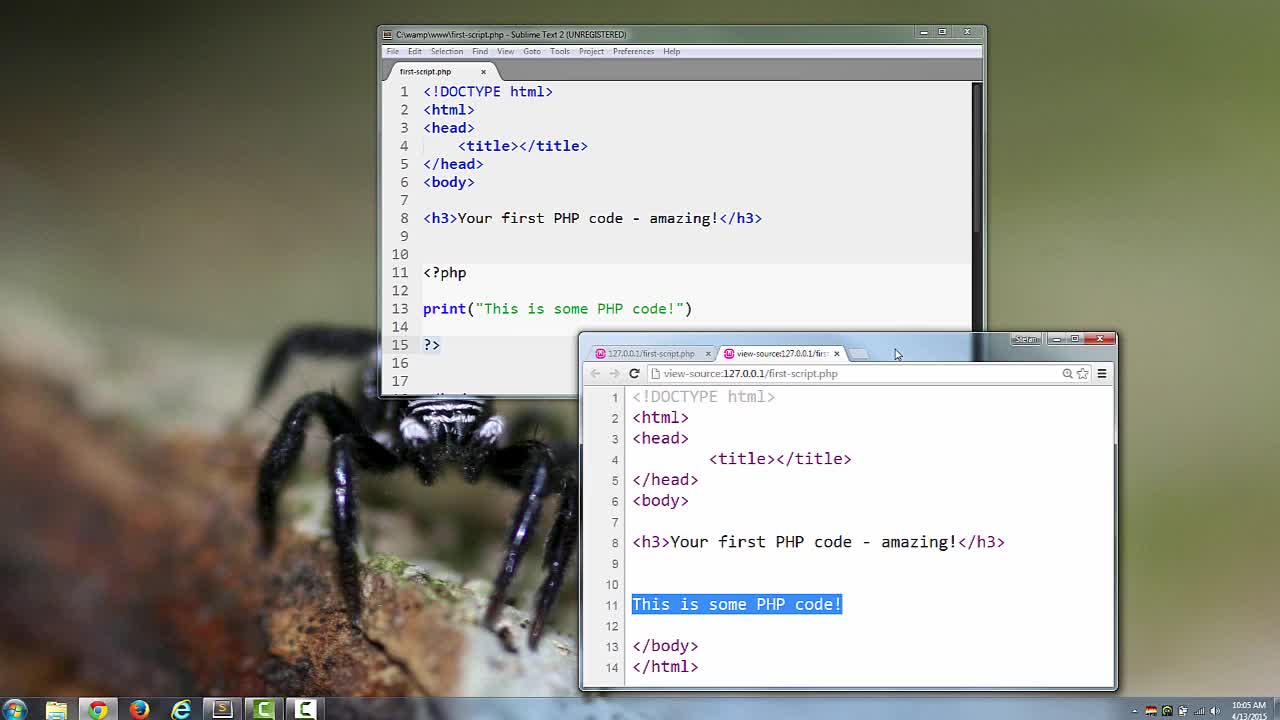The width and height of the screenshot is (1280, 720).
Task: Launch Internet Explorer from the taskbar
Action: tap(181, 709)
